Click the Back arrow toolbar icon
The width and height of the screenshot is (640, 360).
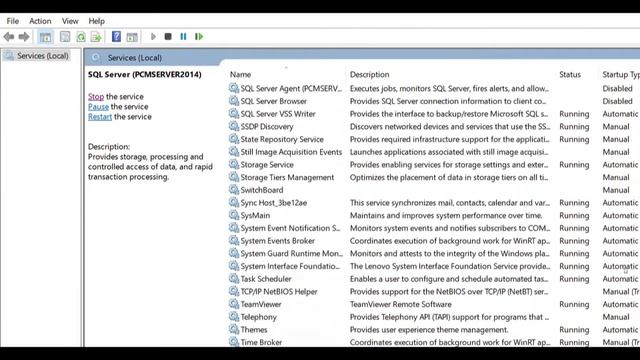(x=9, y=37)
